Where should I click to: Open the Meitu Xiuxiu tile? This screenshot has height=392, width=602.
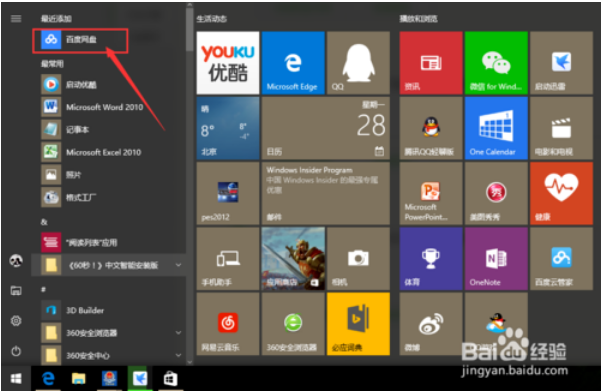click(x=496, y=193)
